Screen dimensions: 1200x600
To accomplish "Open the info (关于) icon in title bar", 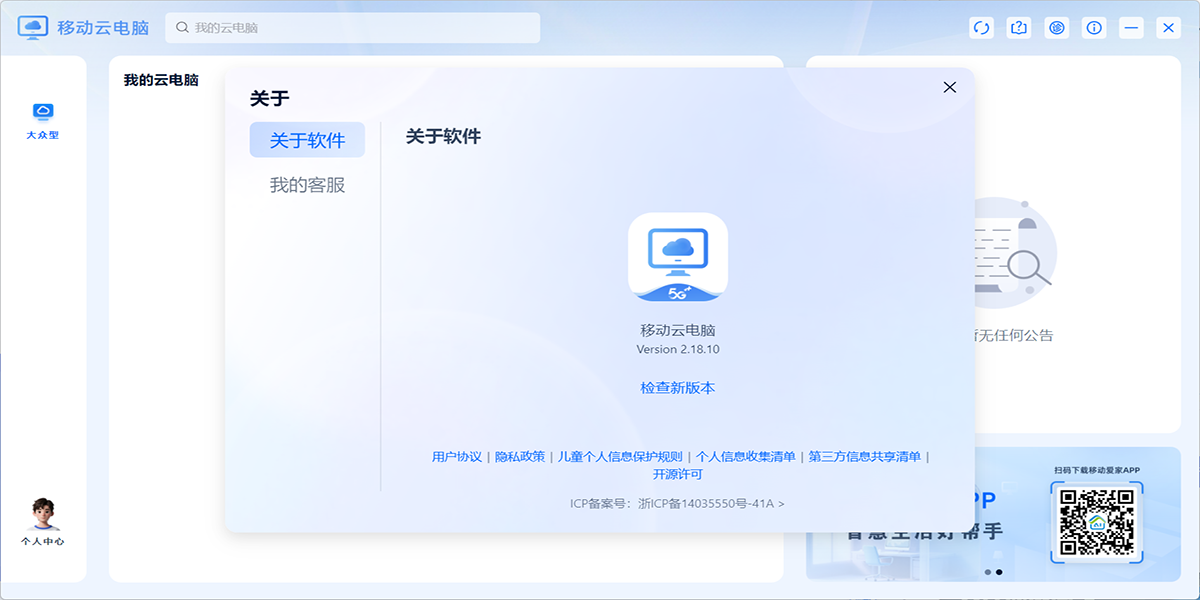I will coord(1094,28).
